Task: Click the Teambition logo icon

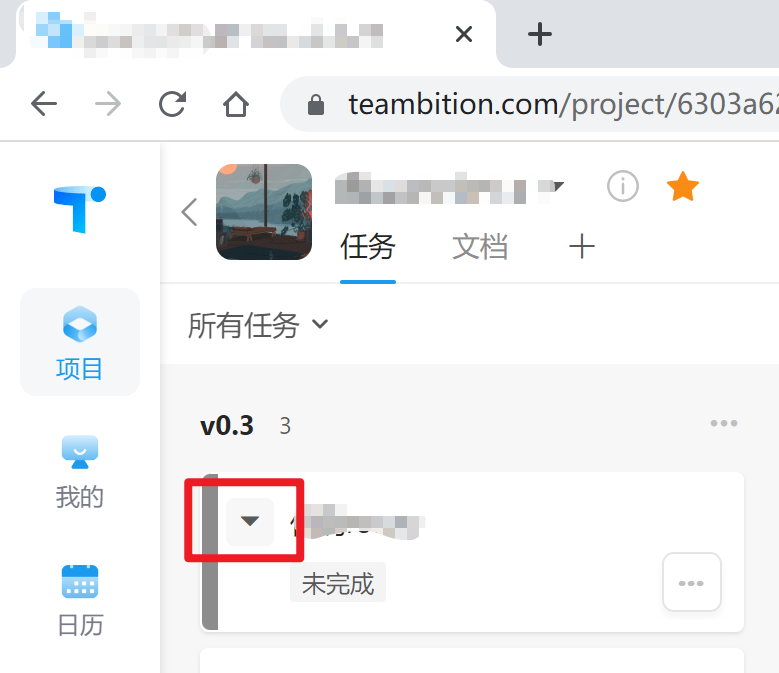Action: [79, 209]
